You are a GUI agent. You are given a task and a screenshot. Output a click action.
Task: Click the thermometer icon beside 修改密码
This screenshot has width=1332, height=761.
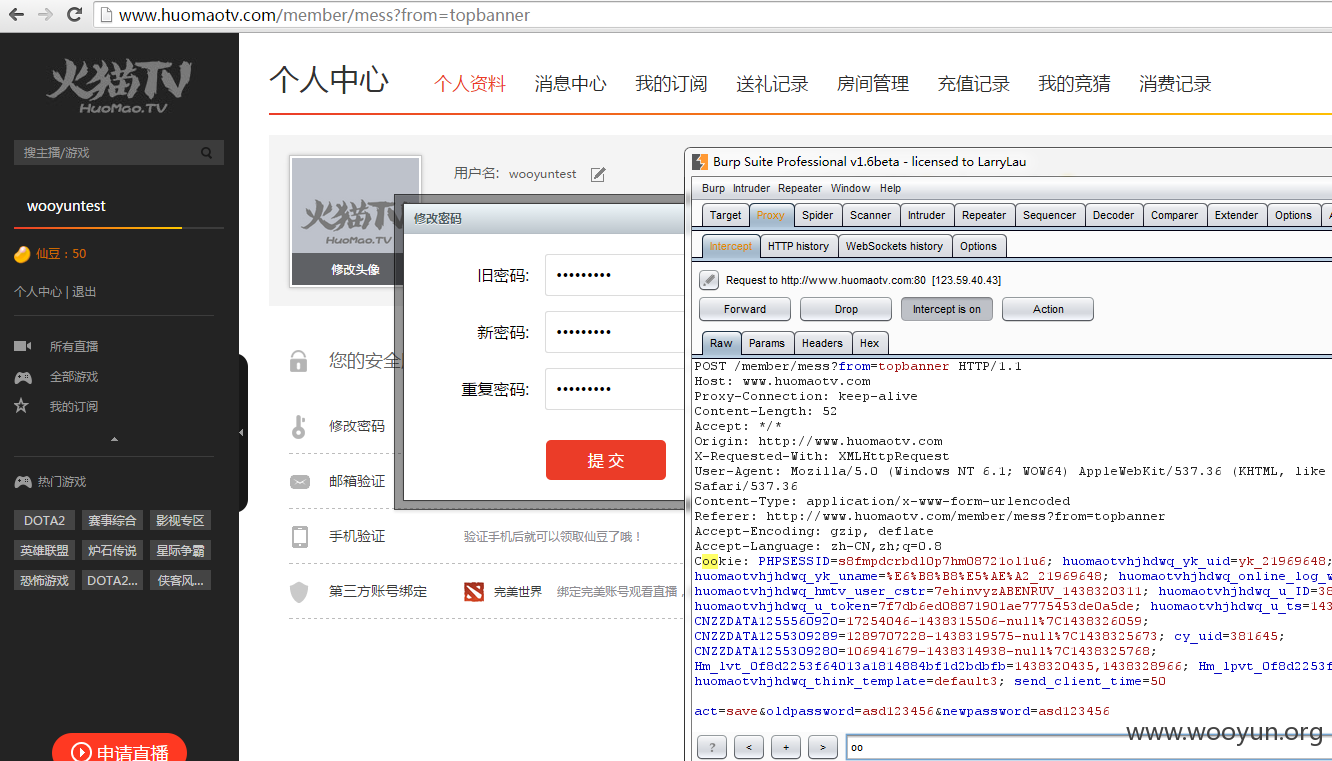click(x=299, y=426)
